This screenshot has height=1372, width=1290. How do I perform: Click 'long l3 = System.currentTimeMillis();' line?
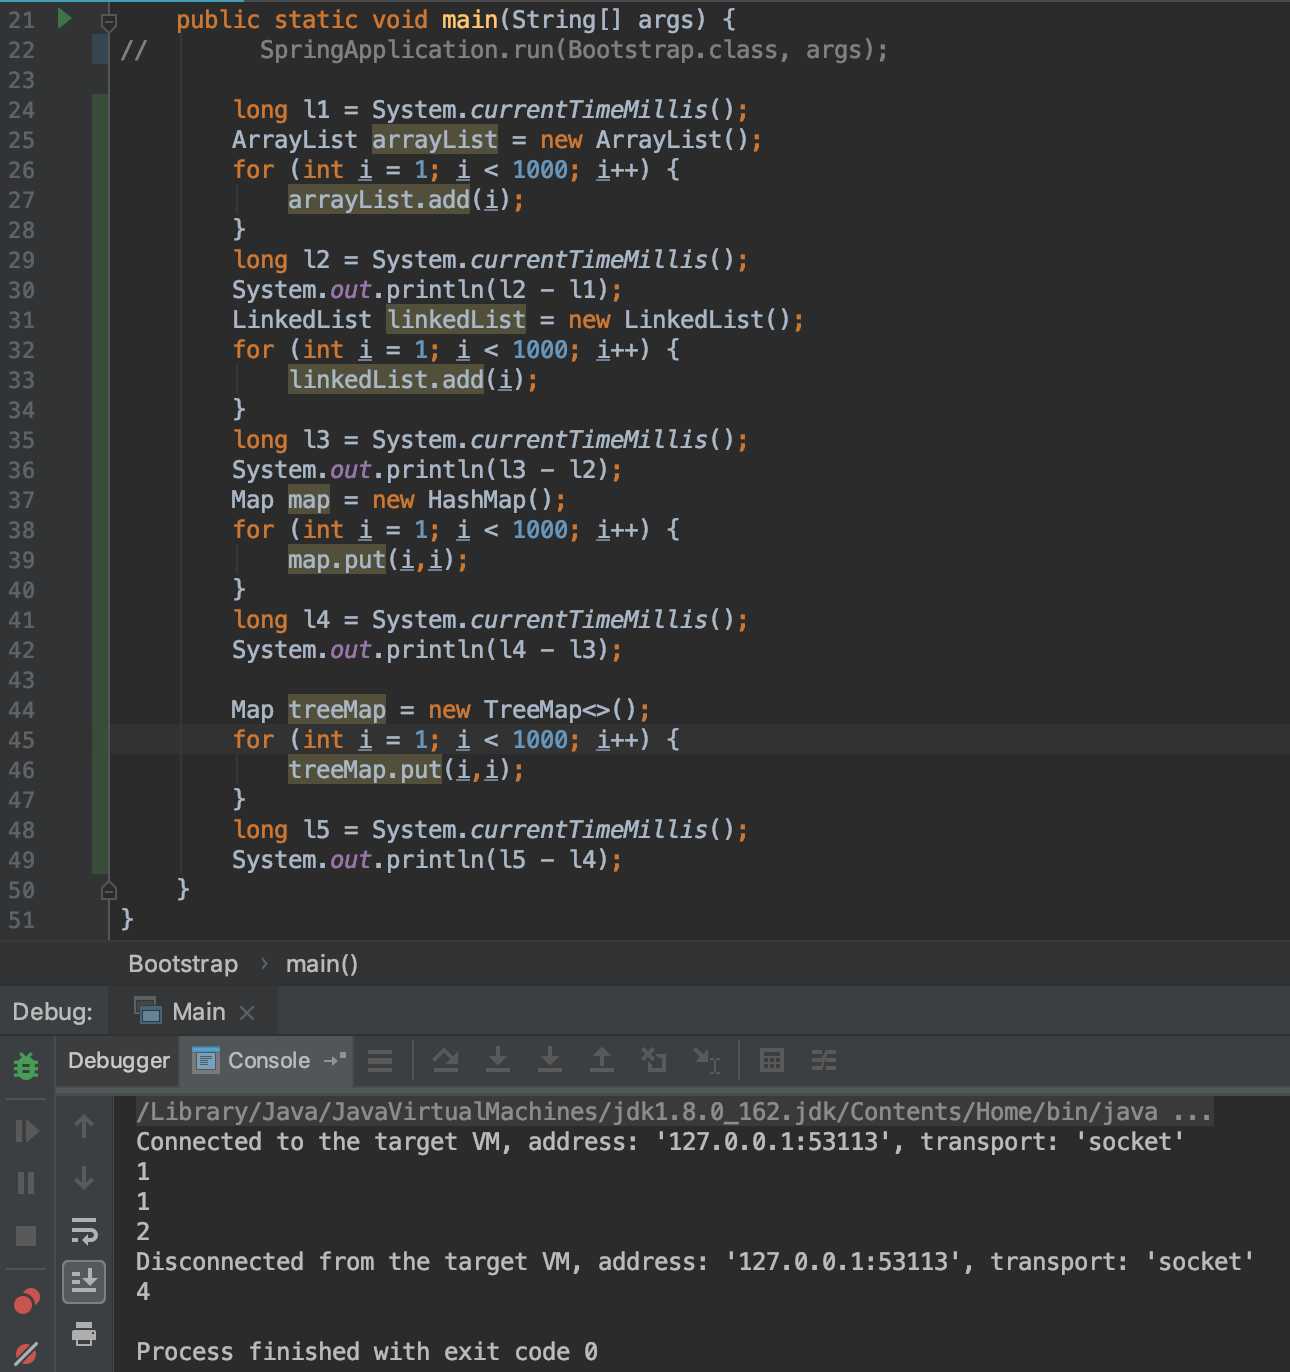490,440
